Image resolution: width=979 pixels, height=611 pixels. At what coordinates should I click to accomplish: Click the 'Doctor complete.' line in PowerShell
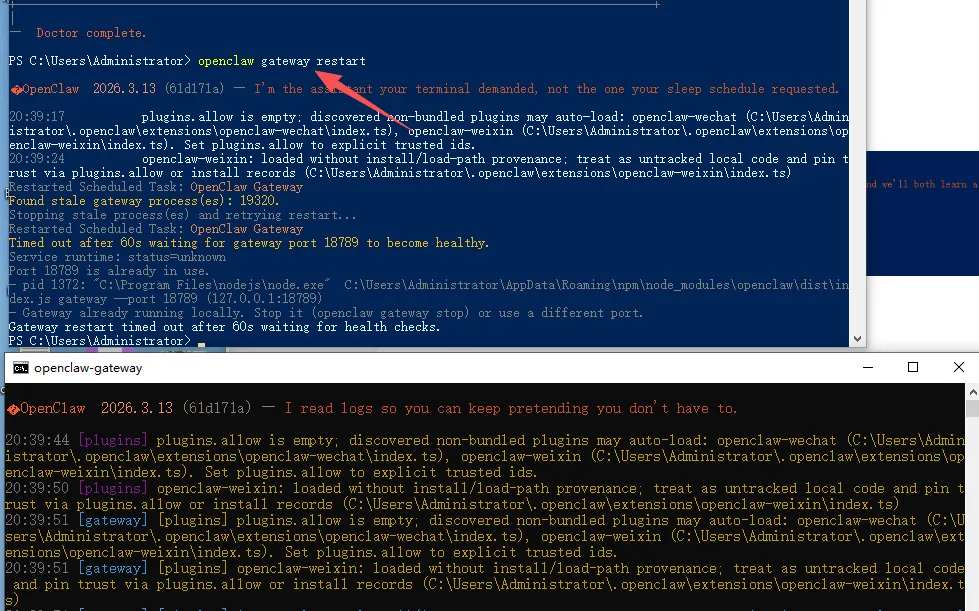tap(91, 33)
